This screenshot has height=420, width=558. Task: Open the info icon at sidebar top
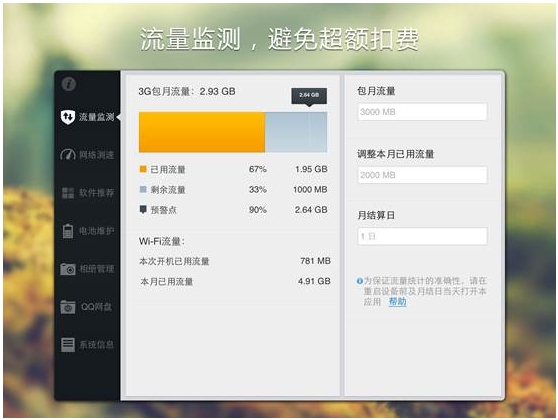click(x=69, y=84)
